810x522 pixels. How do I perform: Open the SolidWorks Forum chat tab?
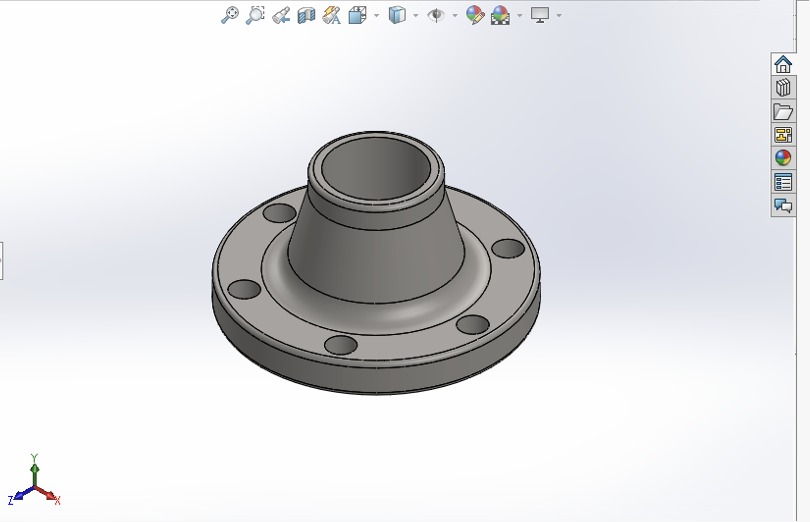pos(783,206)
